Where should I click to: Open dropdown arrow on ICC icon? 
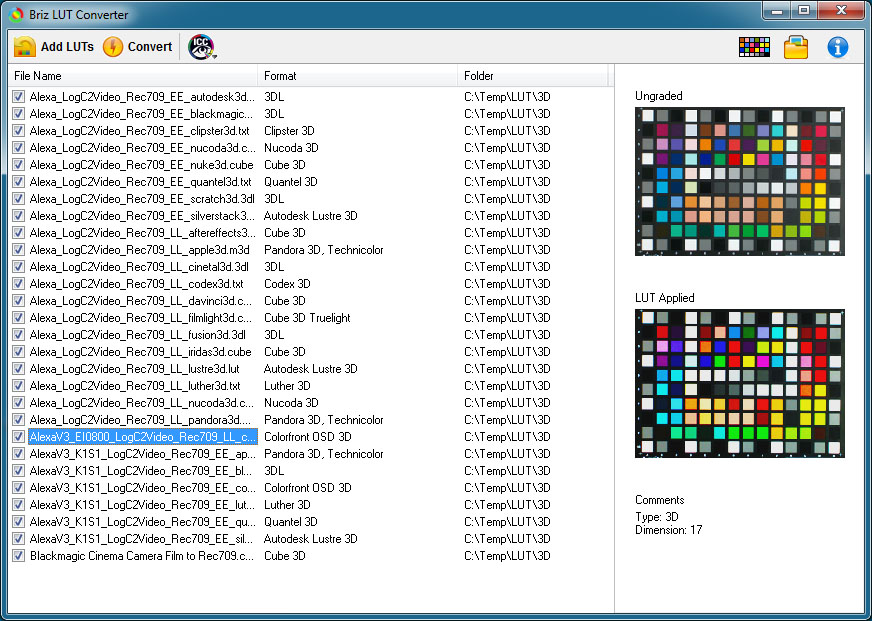pyautogui.click(x=214, y=56)
